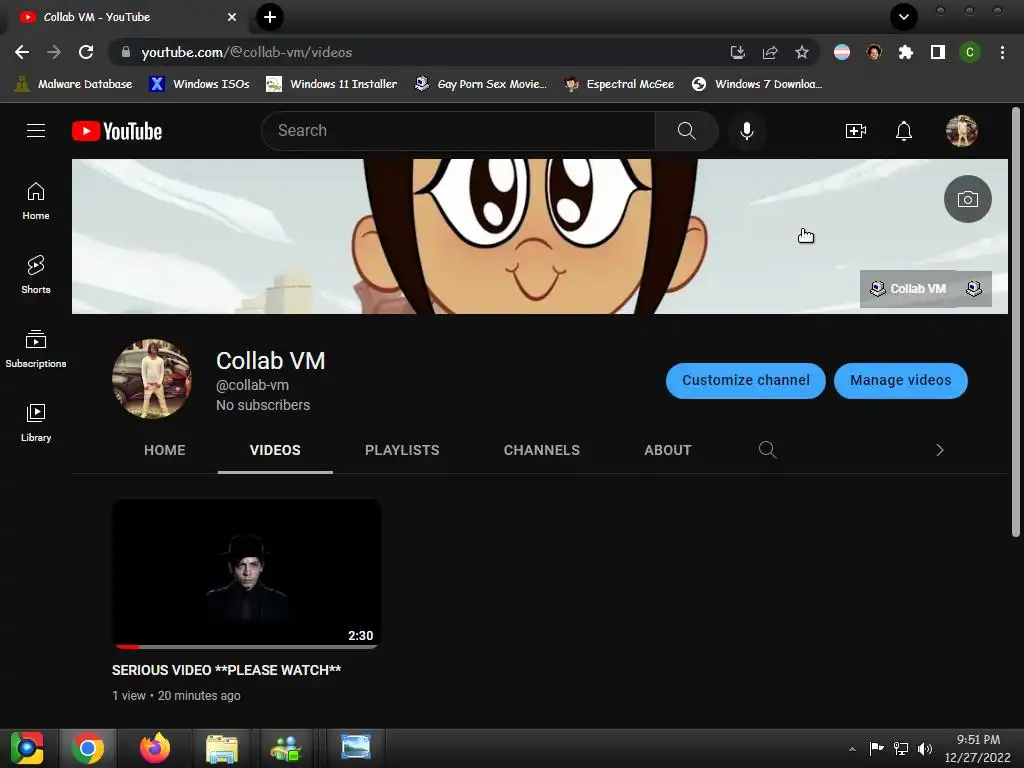The height and width of the screenshot is (768, 1024).
Task: Toggle the browser side panel
Action: tap(938, 52)
